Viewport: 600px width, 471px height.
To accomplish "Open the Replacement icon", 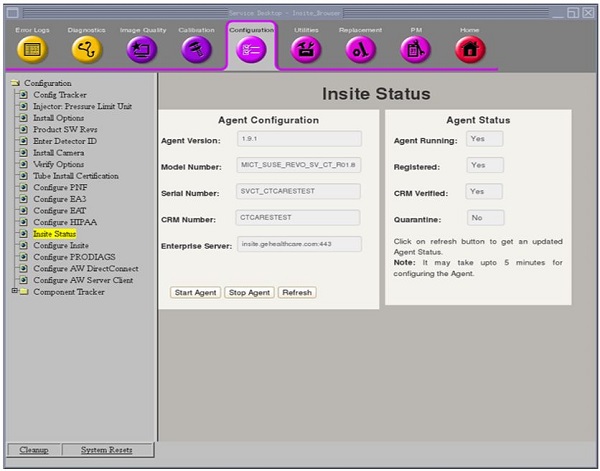I will 360,50.
